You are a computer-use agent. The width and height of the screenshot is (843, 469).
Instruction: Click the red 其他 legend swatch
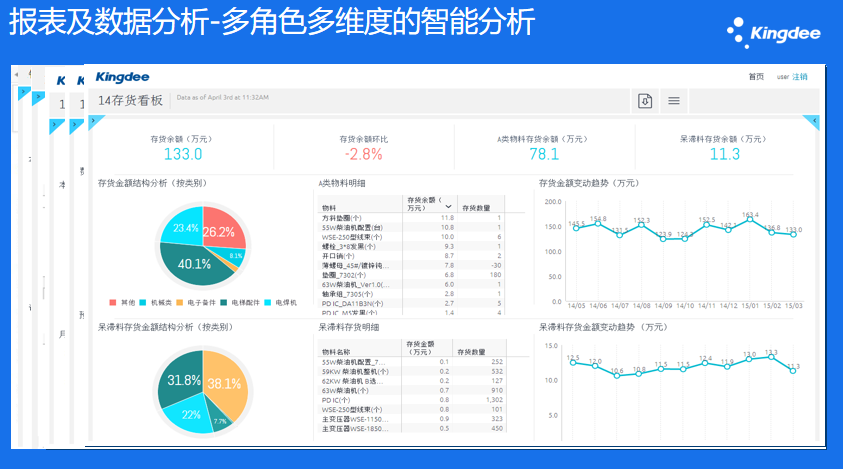click(x=112, y=302)
